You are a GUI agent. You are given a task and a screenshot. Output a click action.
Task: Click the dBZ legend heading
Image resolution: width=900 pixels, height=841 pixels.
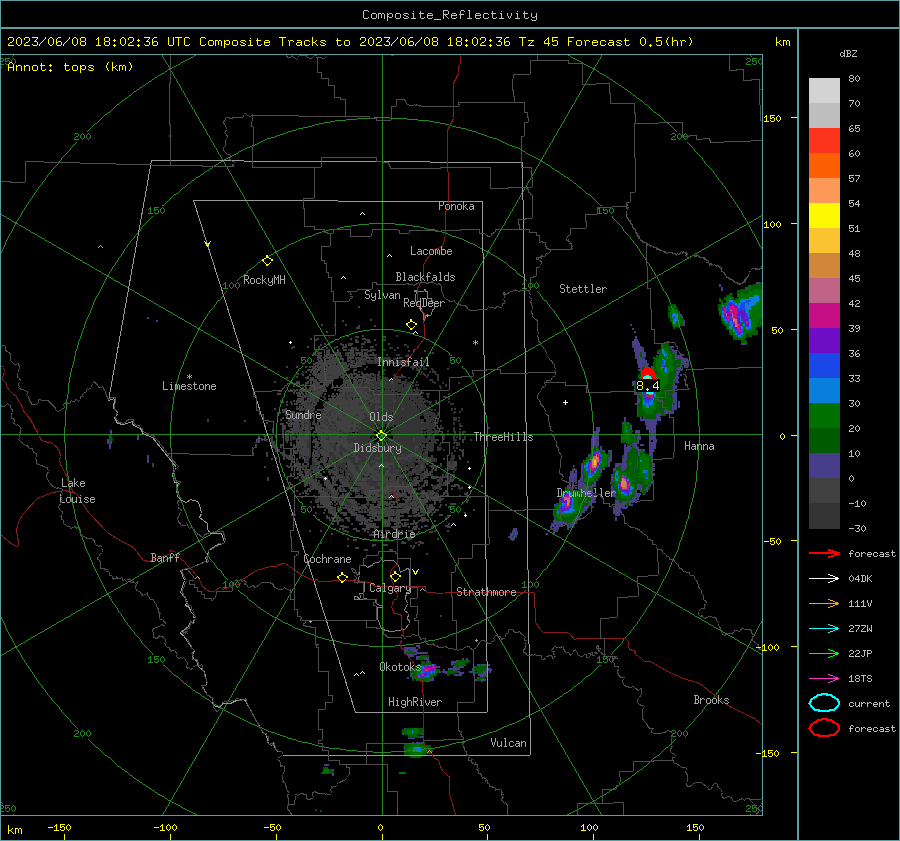pos(848,54)
